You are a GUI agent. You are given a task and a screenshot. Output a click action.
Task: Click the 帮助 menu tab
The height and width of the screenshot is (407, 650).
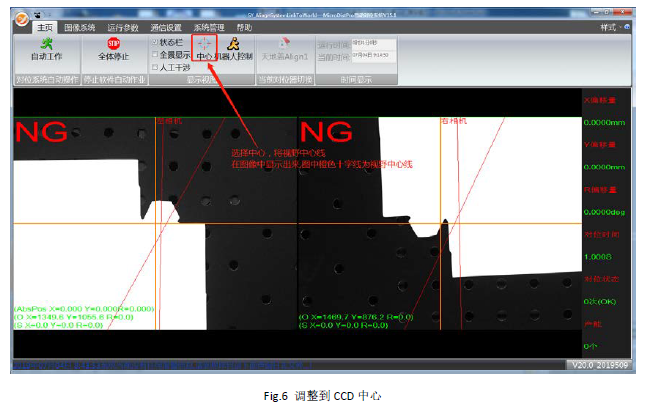pyautogui.click(x=244, y=28)
